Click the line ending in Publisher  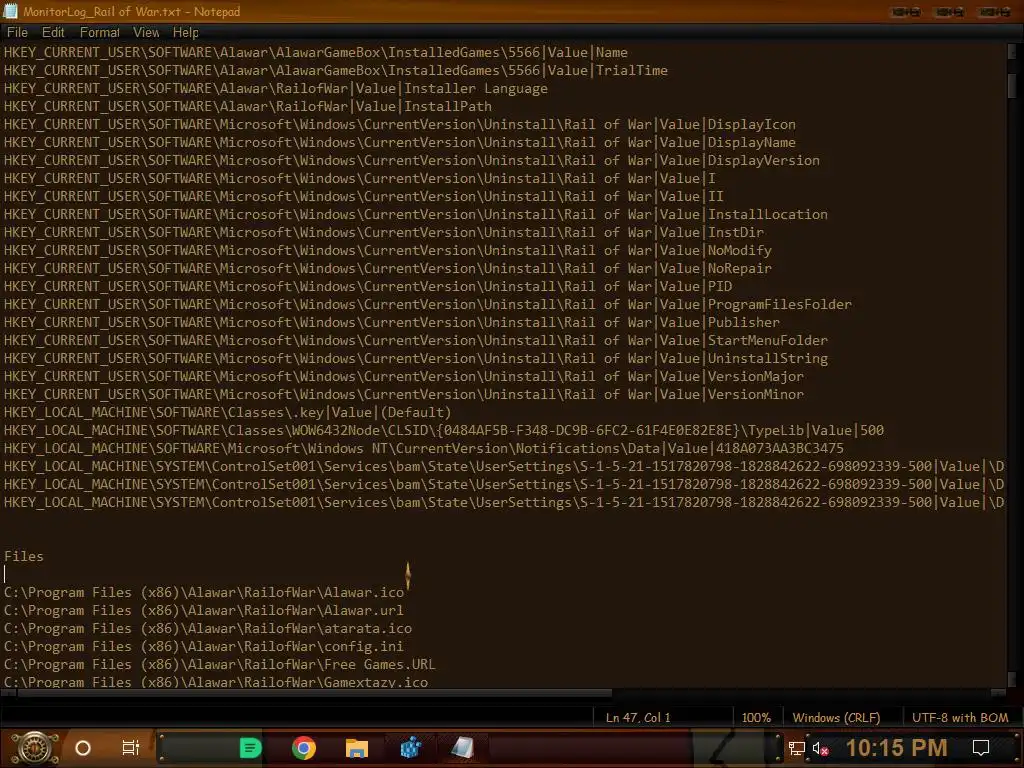click(392, 322)
